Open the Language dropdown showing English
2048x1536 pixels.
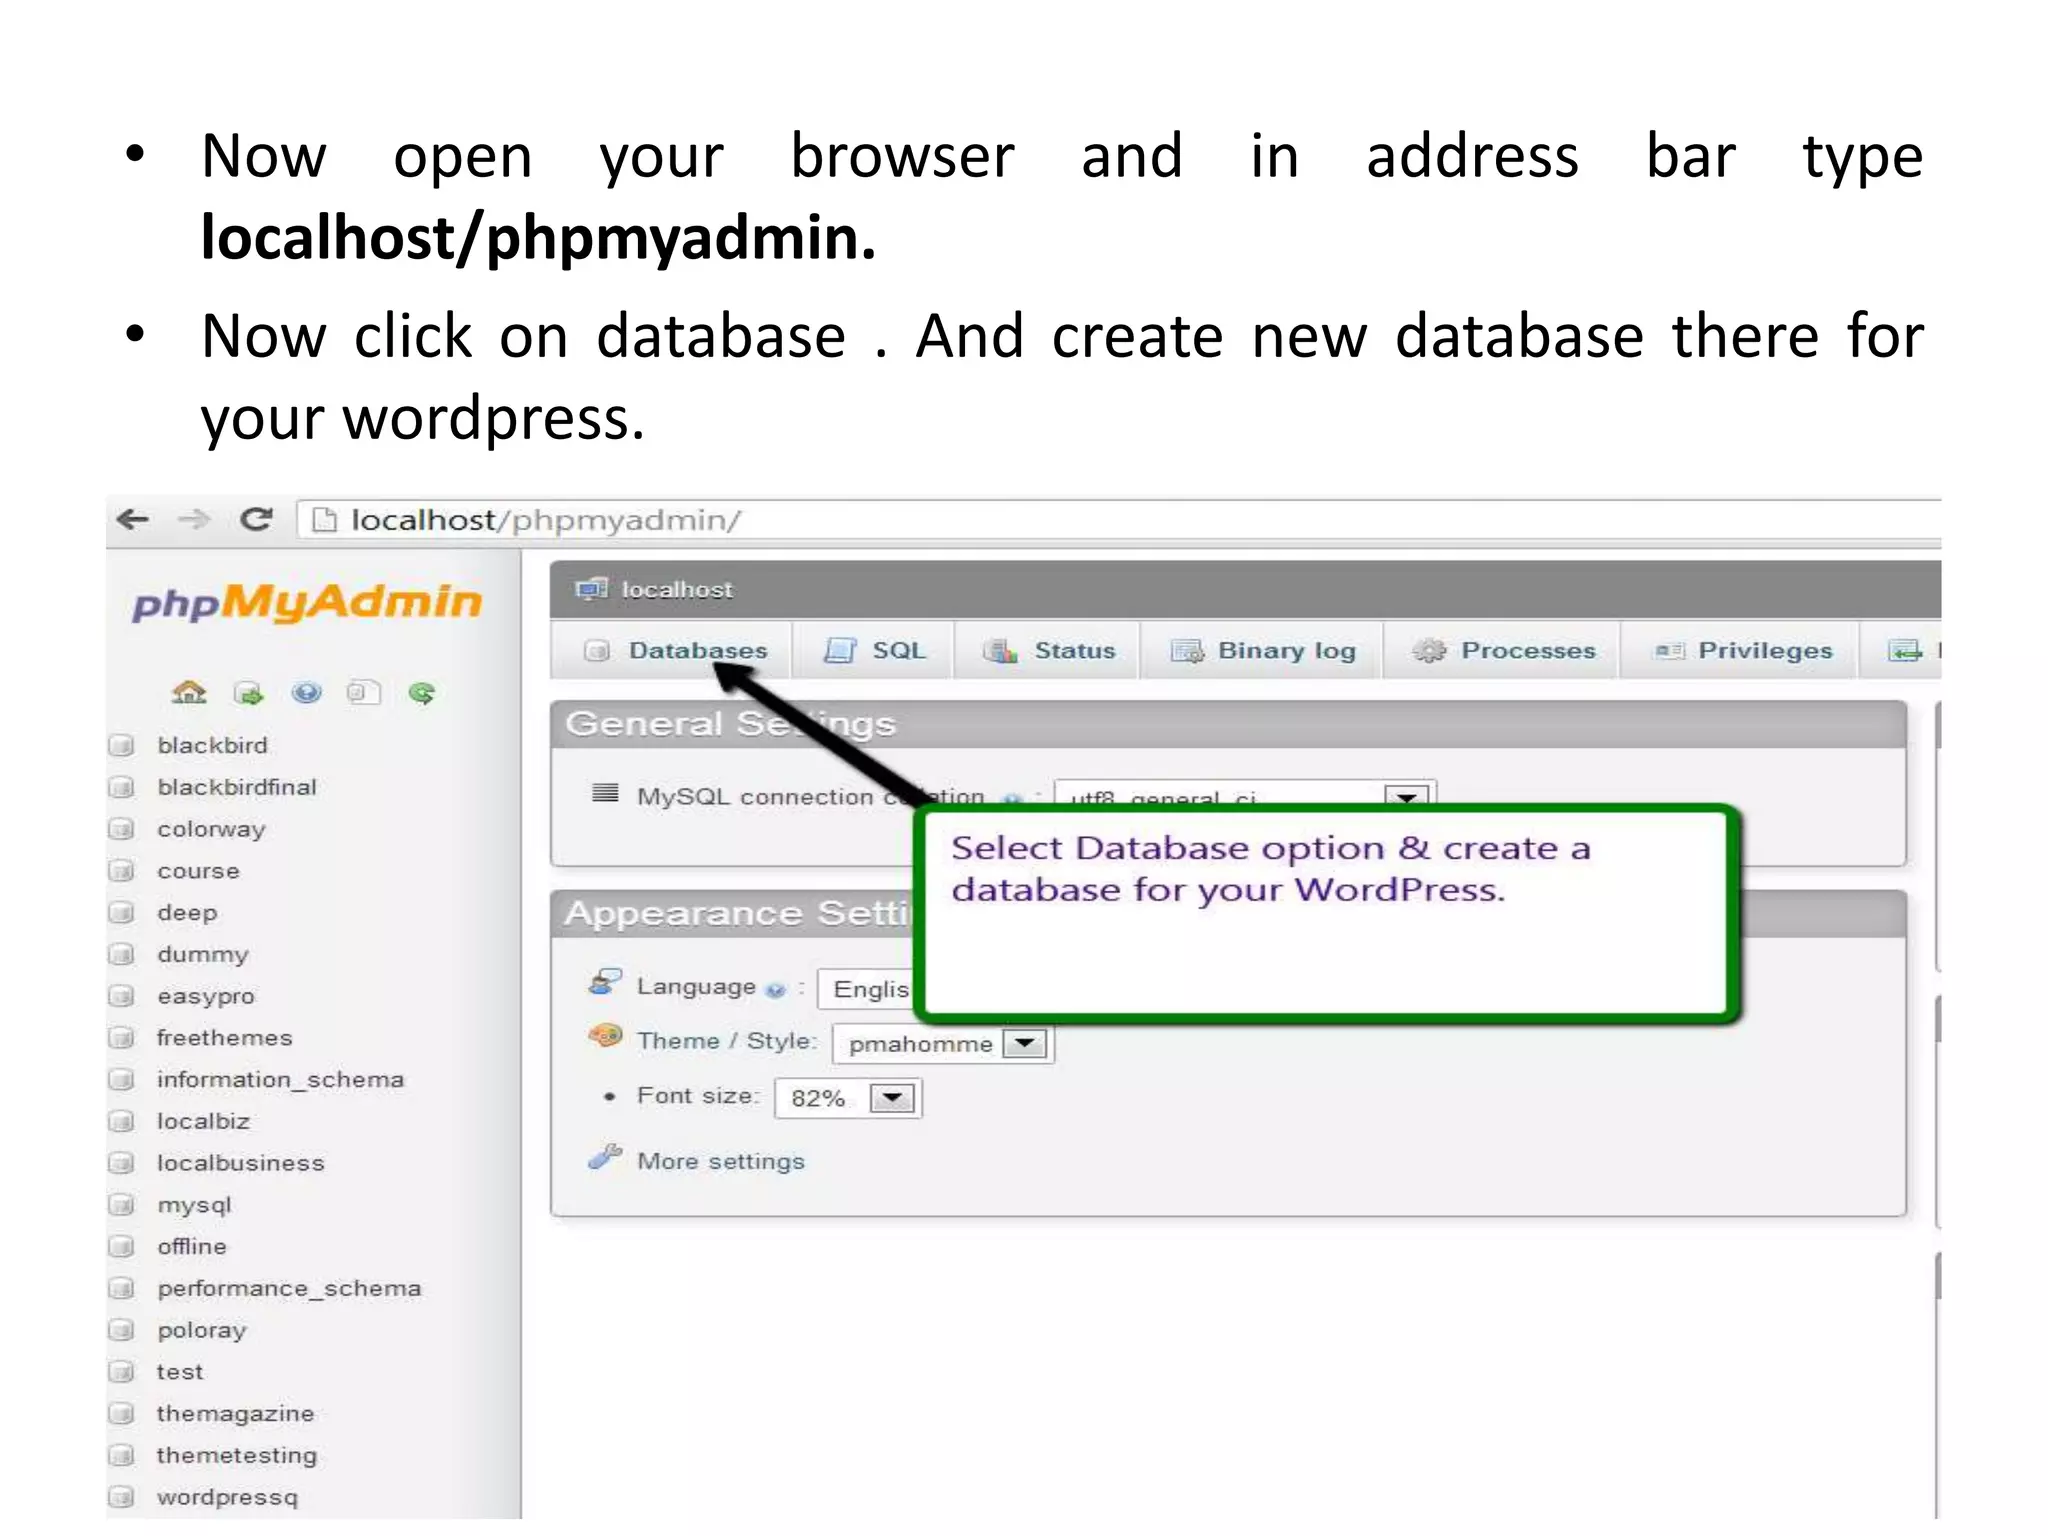point(867,989)
